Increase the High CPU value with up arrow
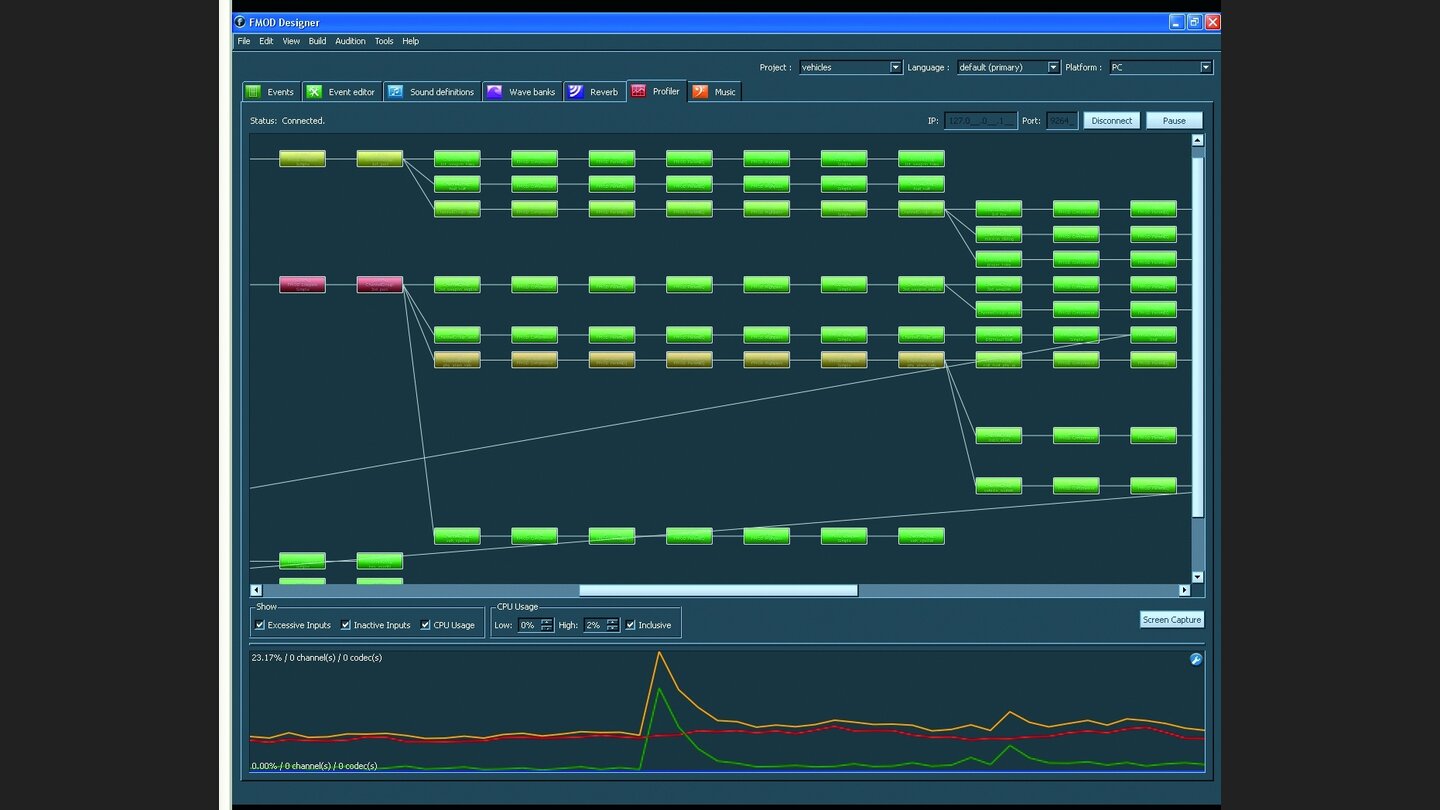The image size is (1440, 810). [613, 621]
